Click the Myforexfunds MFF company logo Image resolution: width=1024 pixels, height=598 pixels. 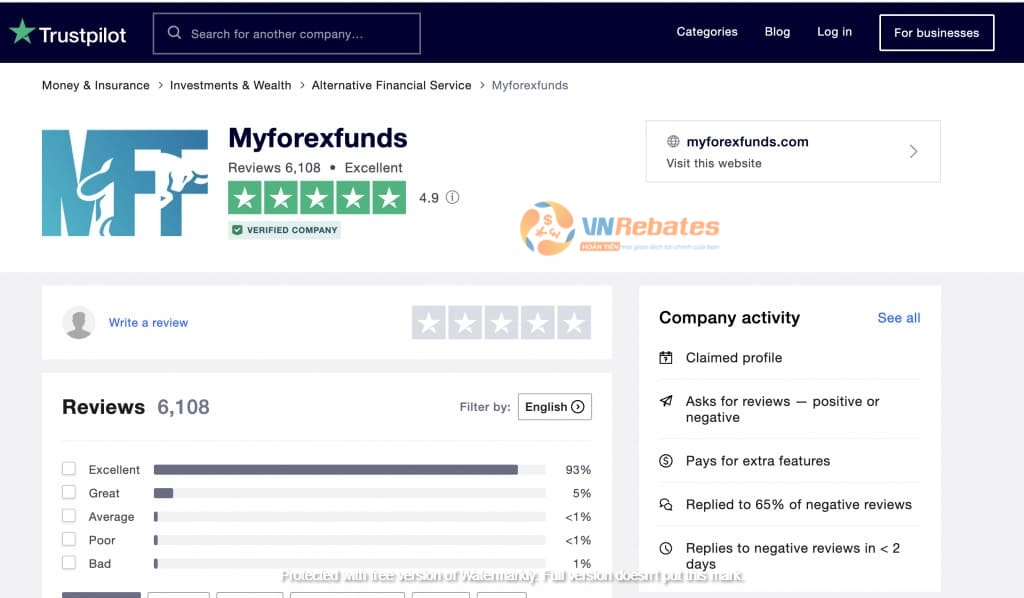click(125, 183)
